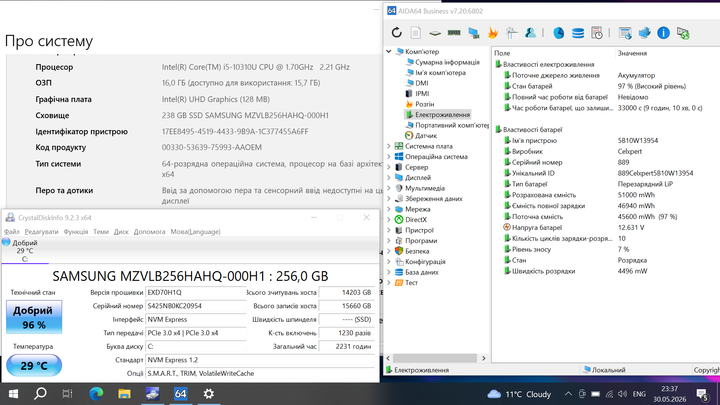Screen dimensions: 720x405
Task: Click the right arrow of AIDA64 tree scrollbar
Action: pos(484,358)
